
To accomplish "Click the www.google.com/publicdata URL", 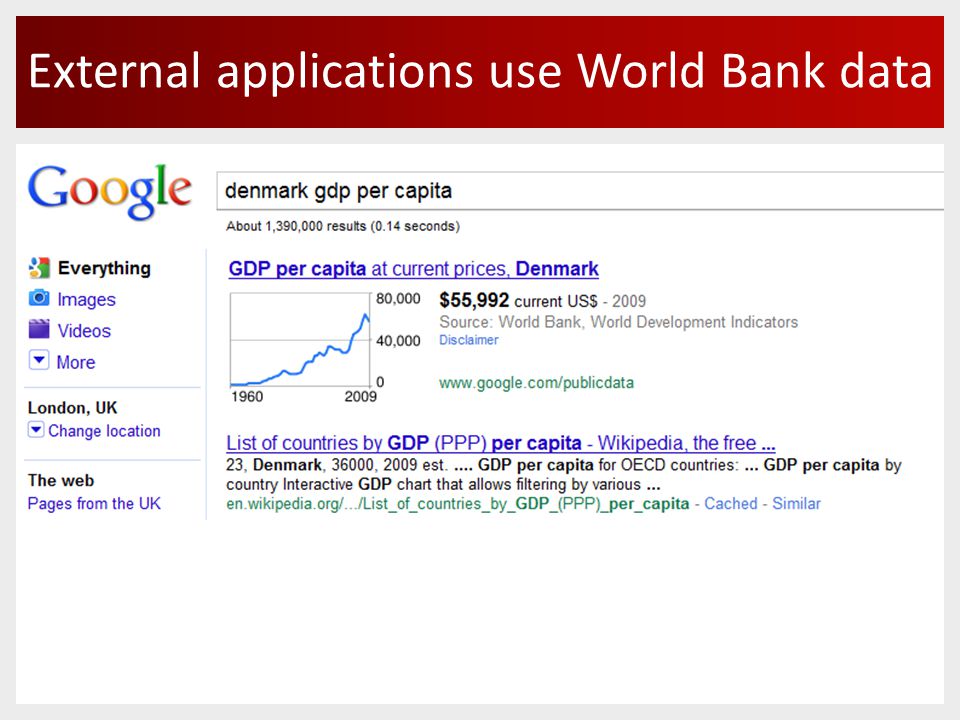I will (x=536, y=383).
